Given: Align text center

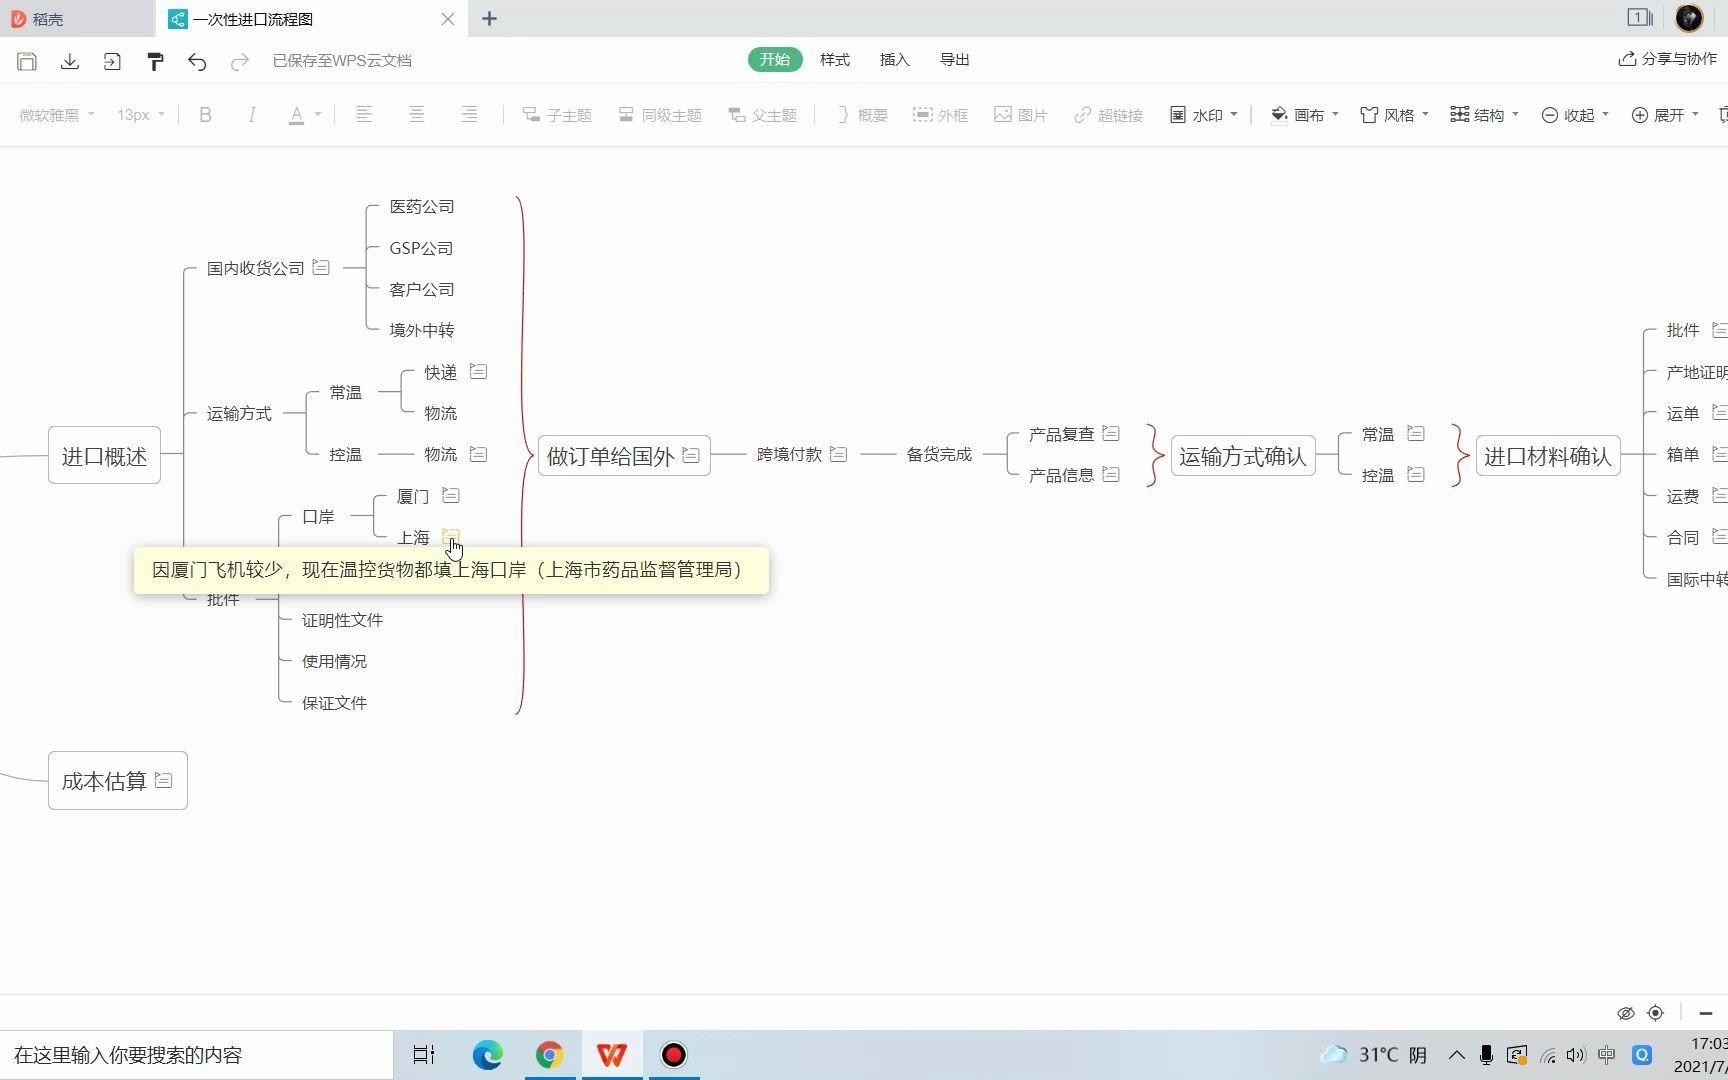Looking at the screenshot, I should 416,115.
